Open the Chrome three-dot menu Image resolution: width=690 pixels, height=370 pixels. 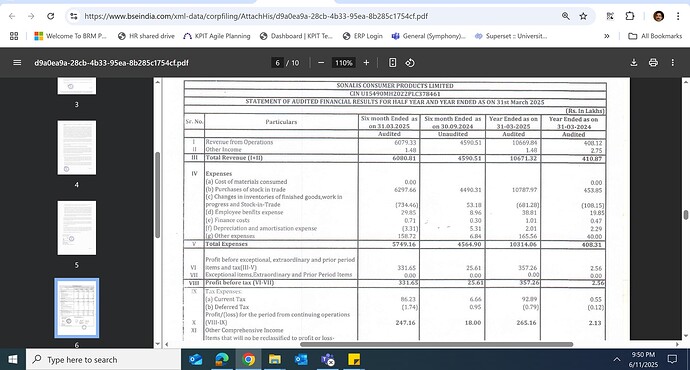tap(678, 16)
